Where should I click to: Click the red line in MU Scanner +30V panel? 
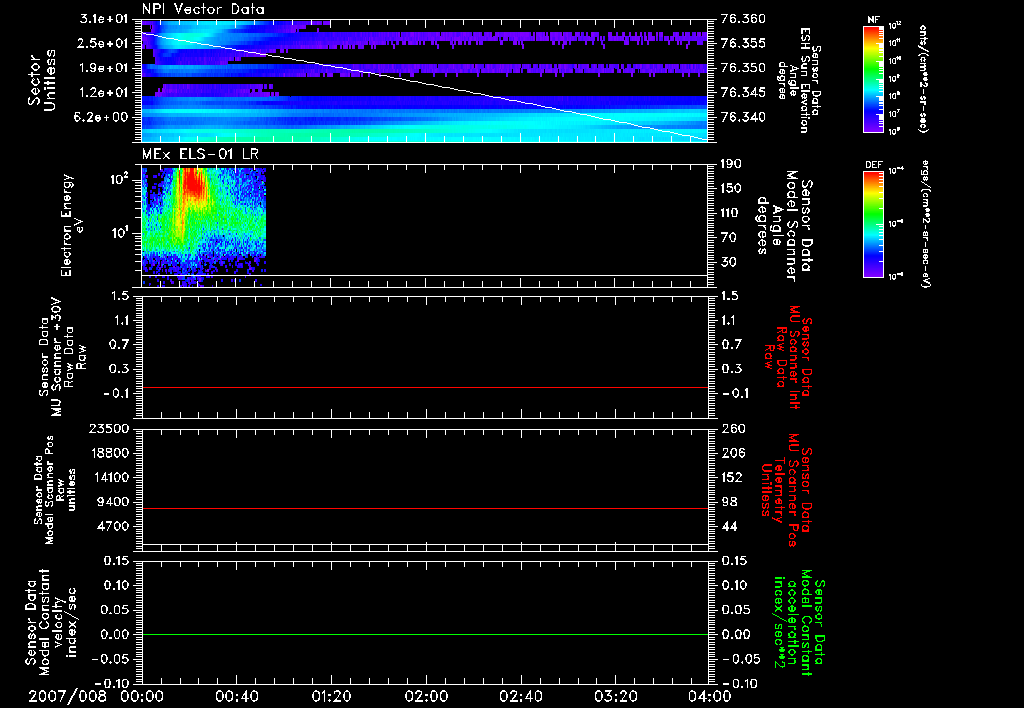pos(424,387)
